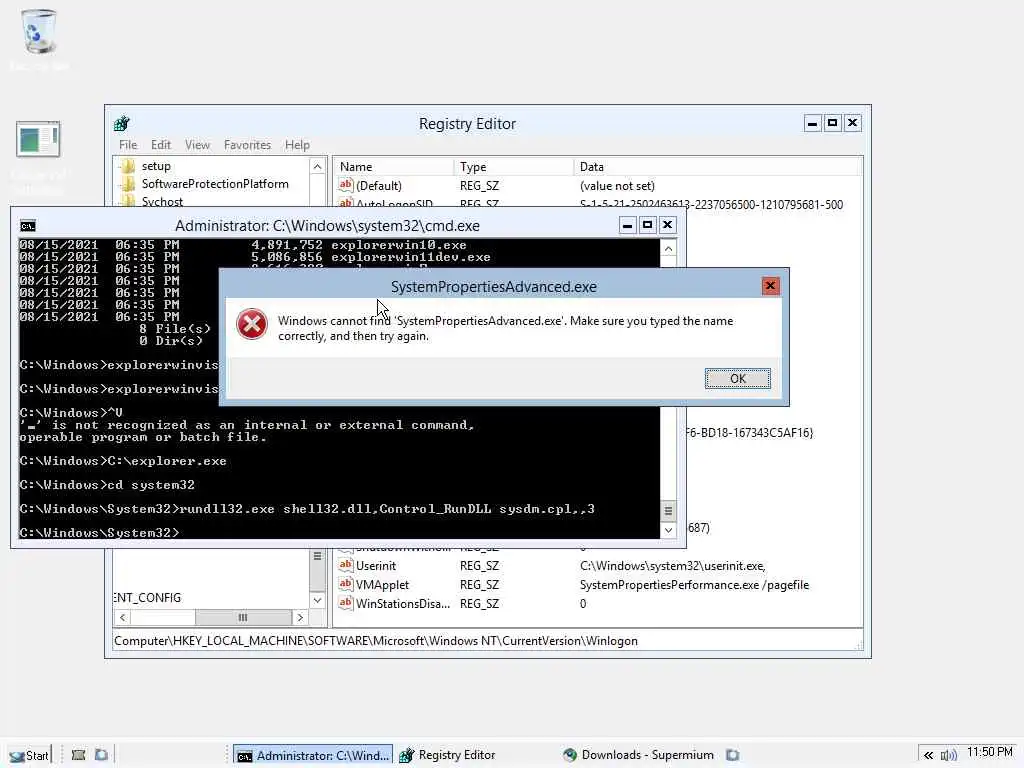1024x768 pixels.
Task: Click the cmd window scrollbar thumb
Action: coord(668,511)
